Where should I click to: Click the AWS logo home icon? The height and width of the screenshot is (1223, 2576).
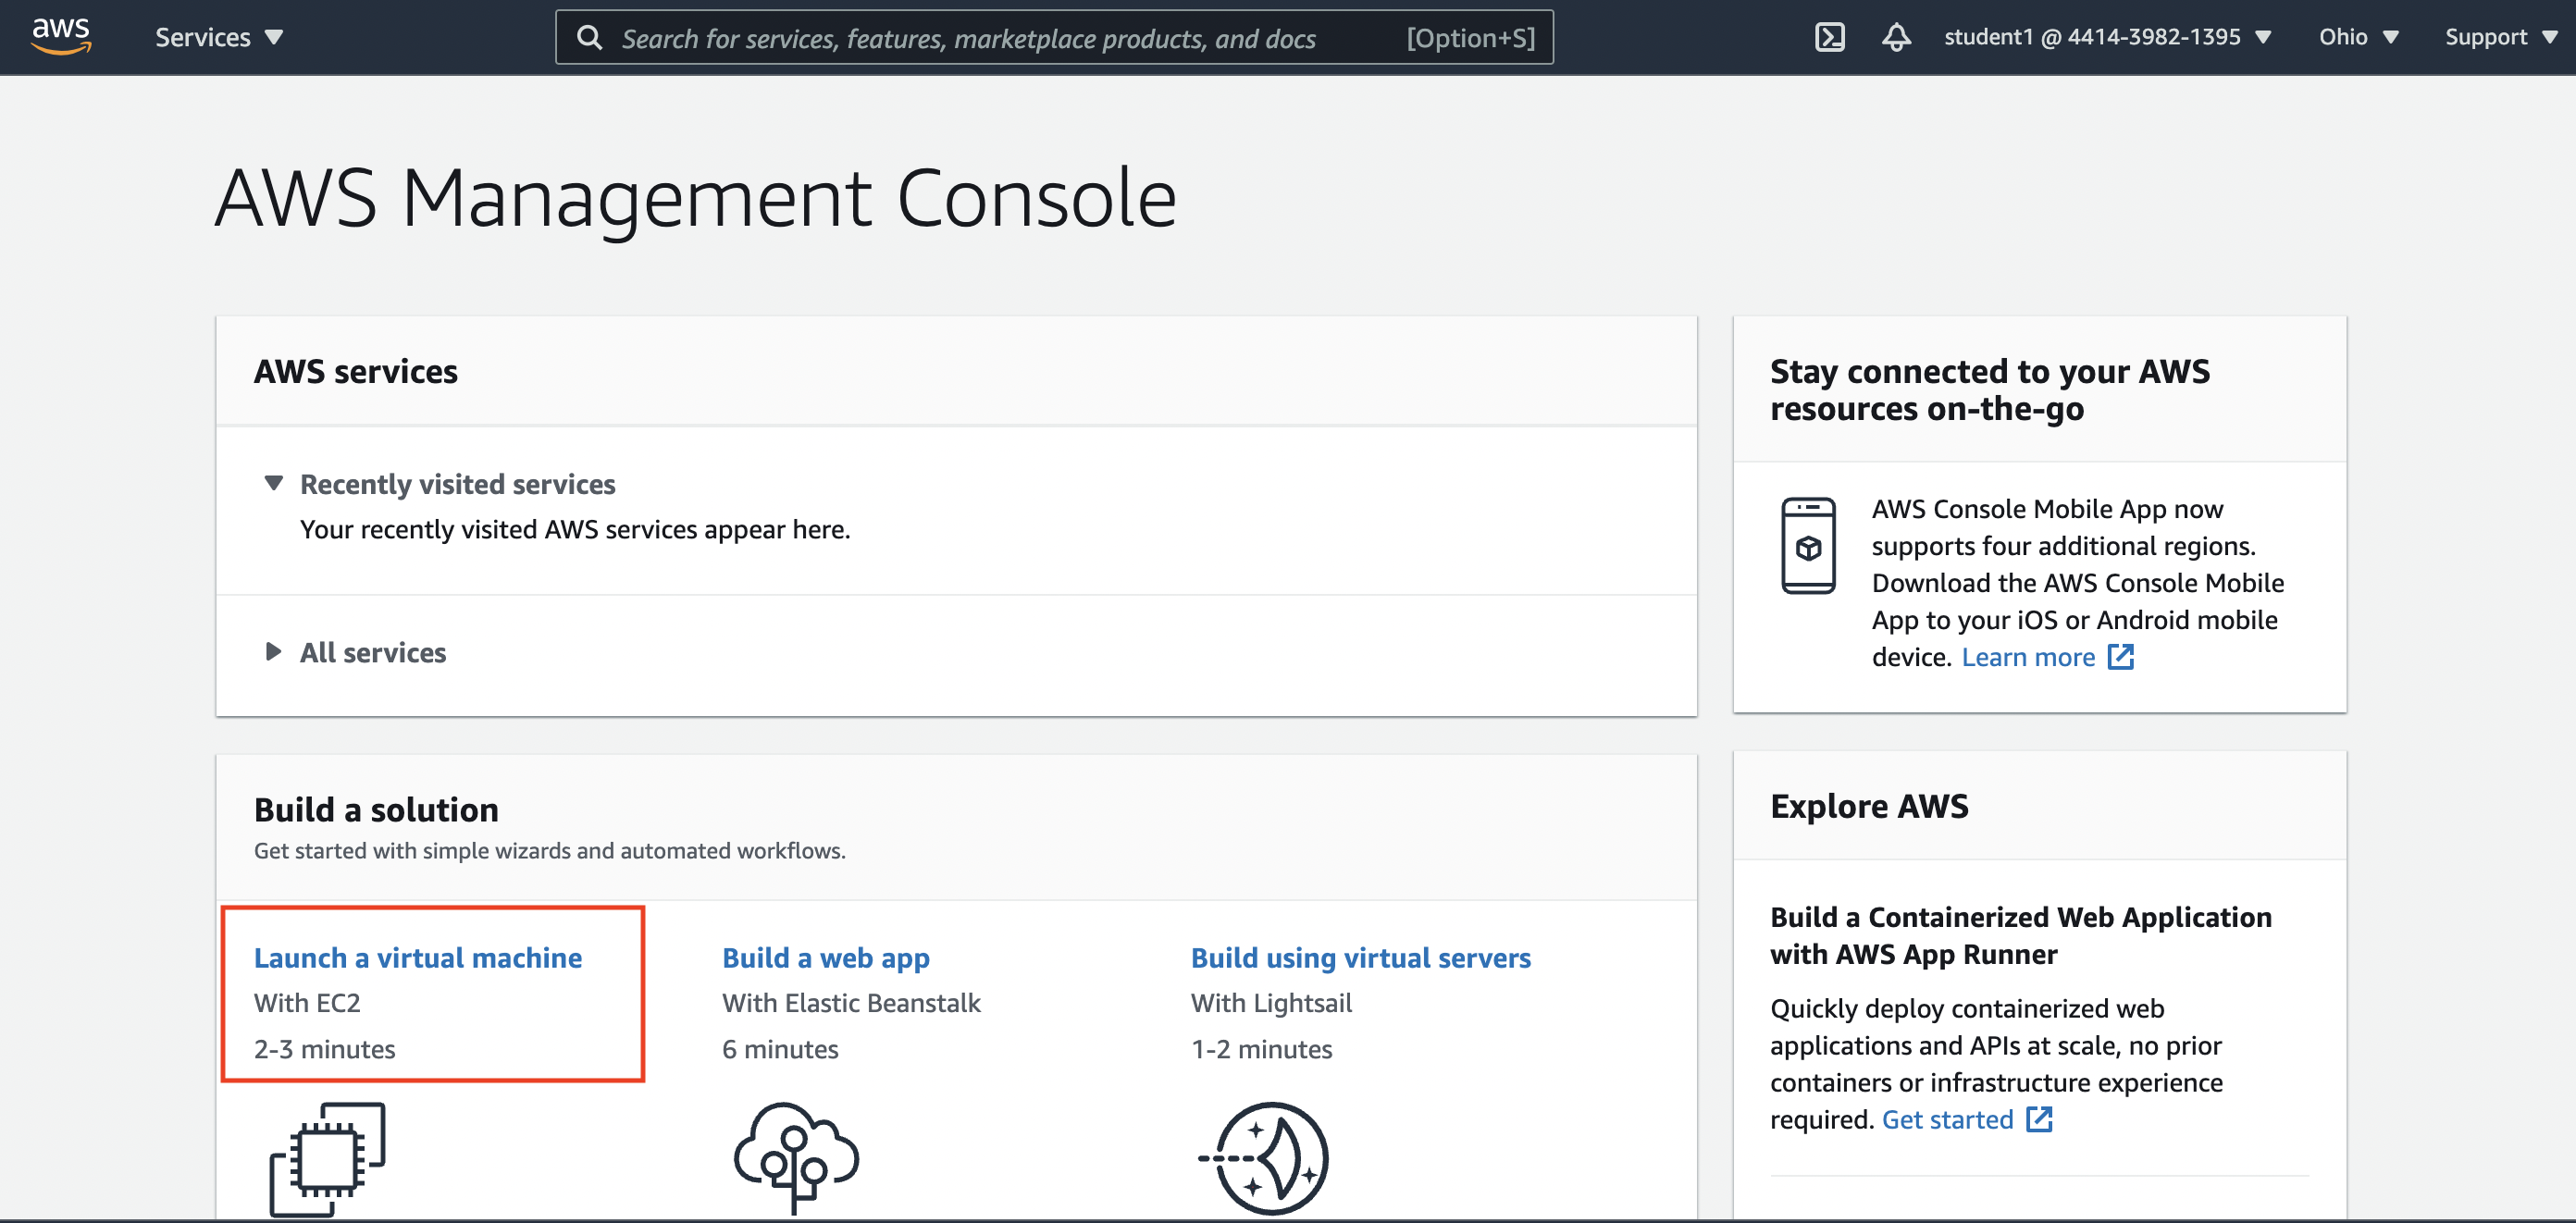(x=62, y=36)
